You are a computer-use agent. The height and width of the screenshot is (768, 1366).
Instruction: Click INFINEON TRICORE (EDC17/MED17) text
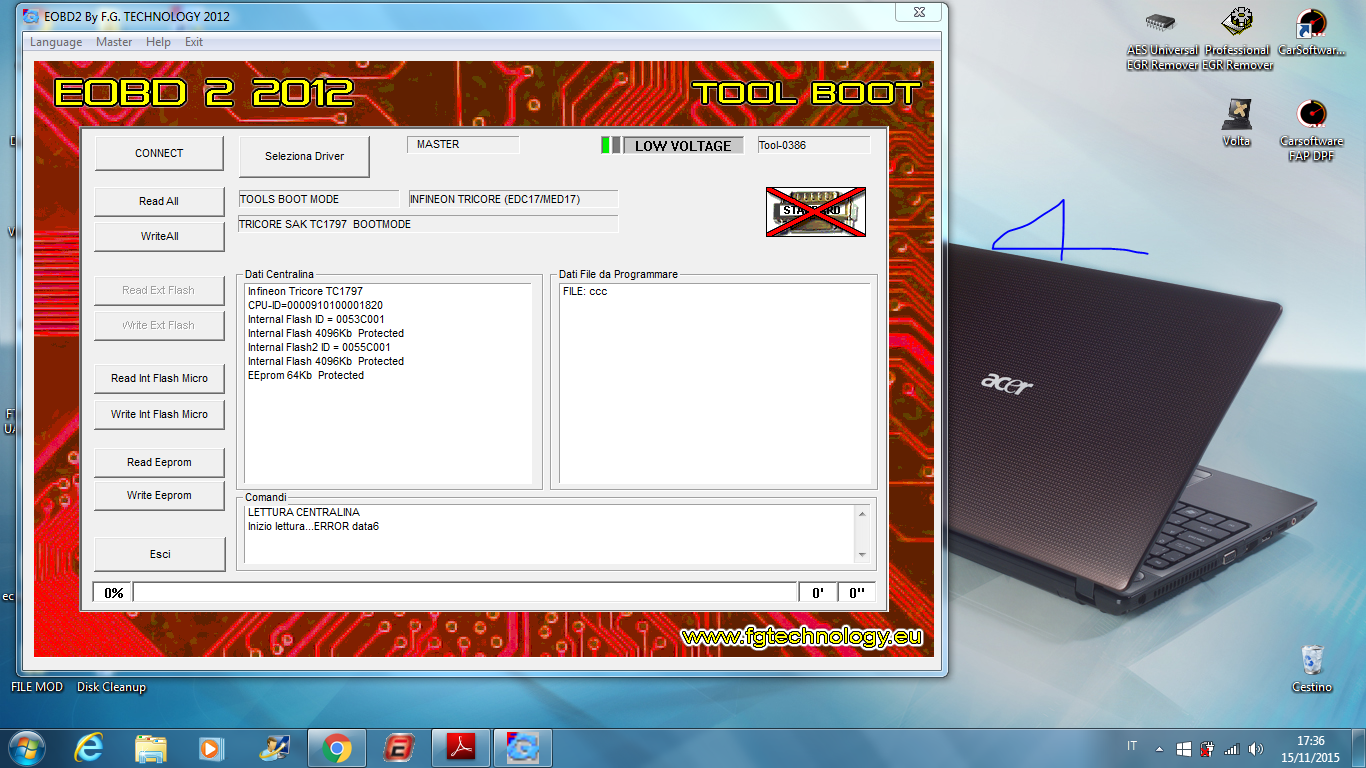(x=495, y=199)
